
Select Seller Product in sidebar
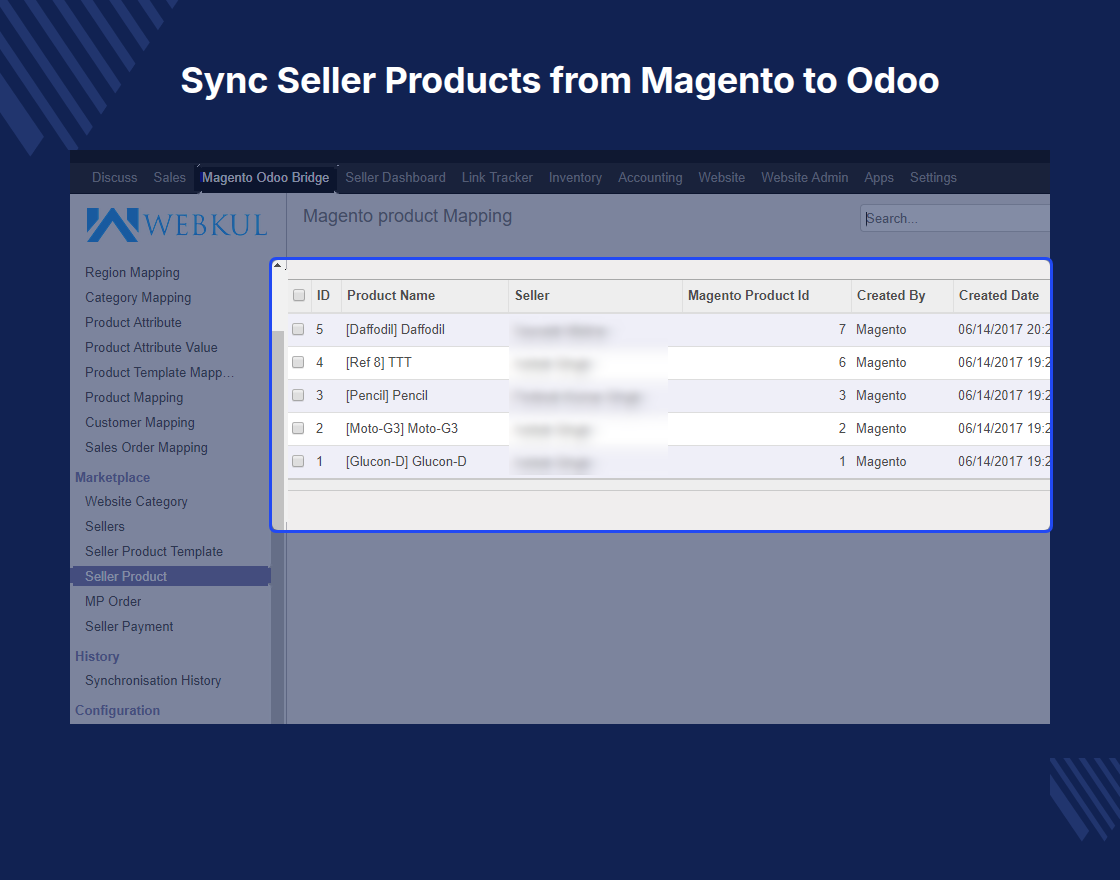171,576
